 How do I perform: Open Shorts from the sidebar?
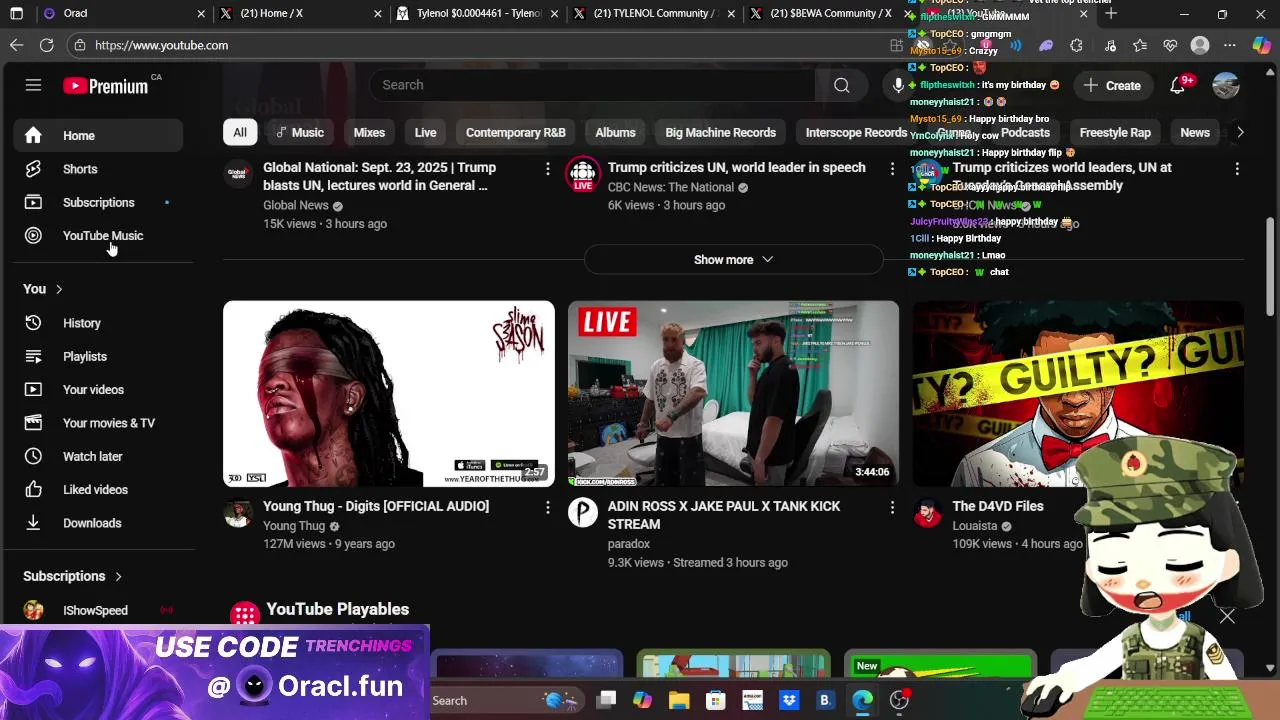[x=98, y=169]
